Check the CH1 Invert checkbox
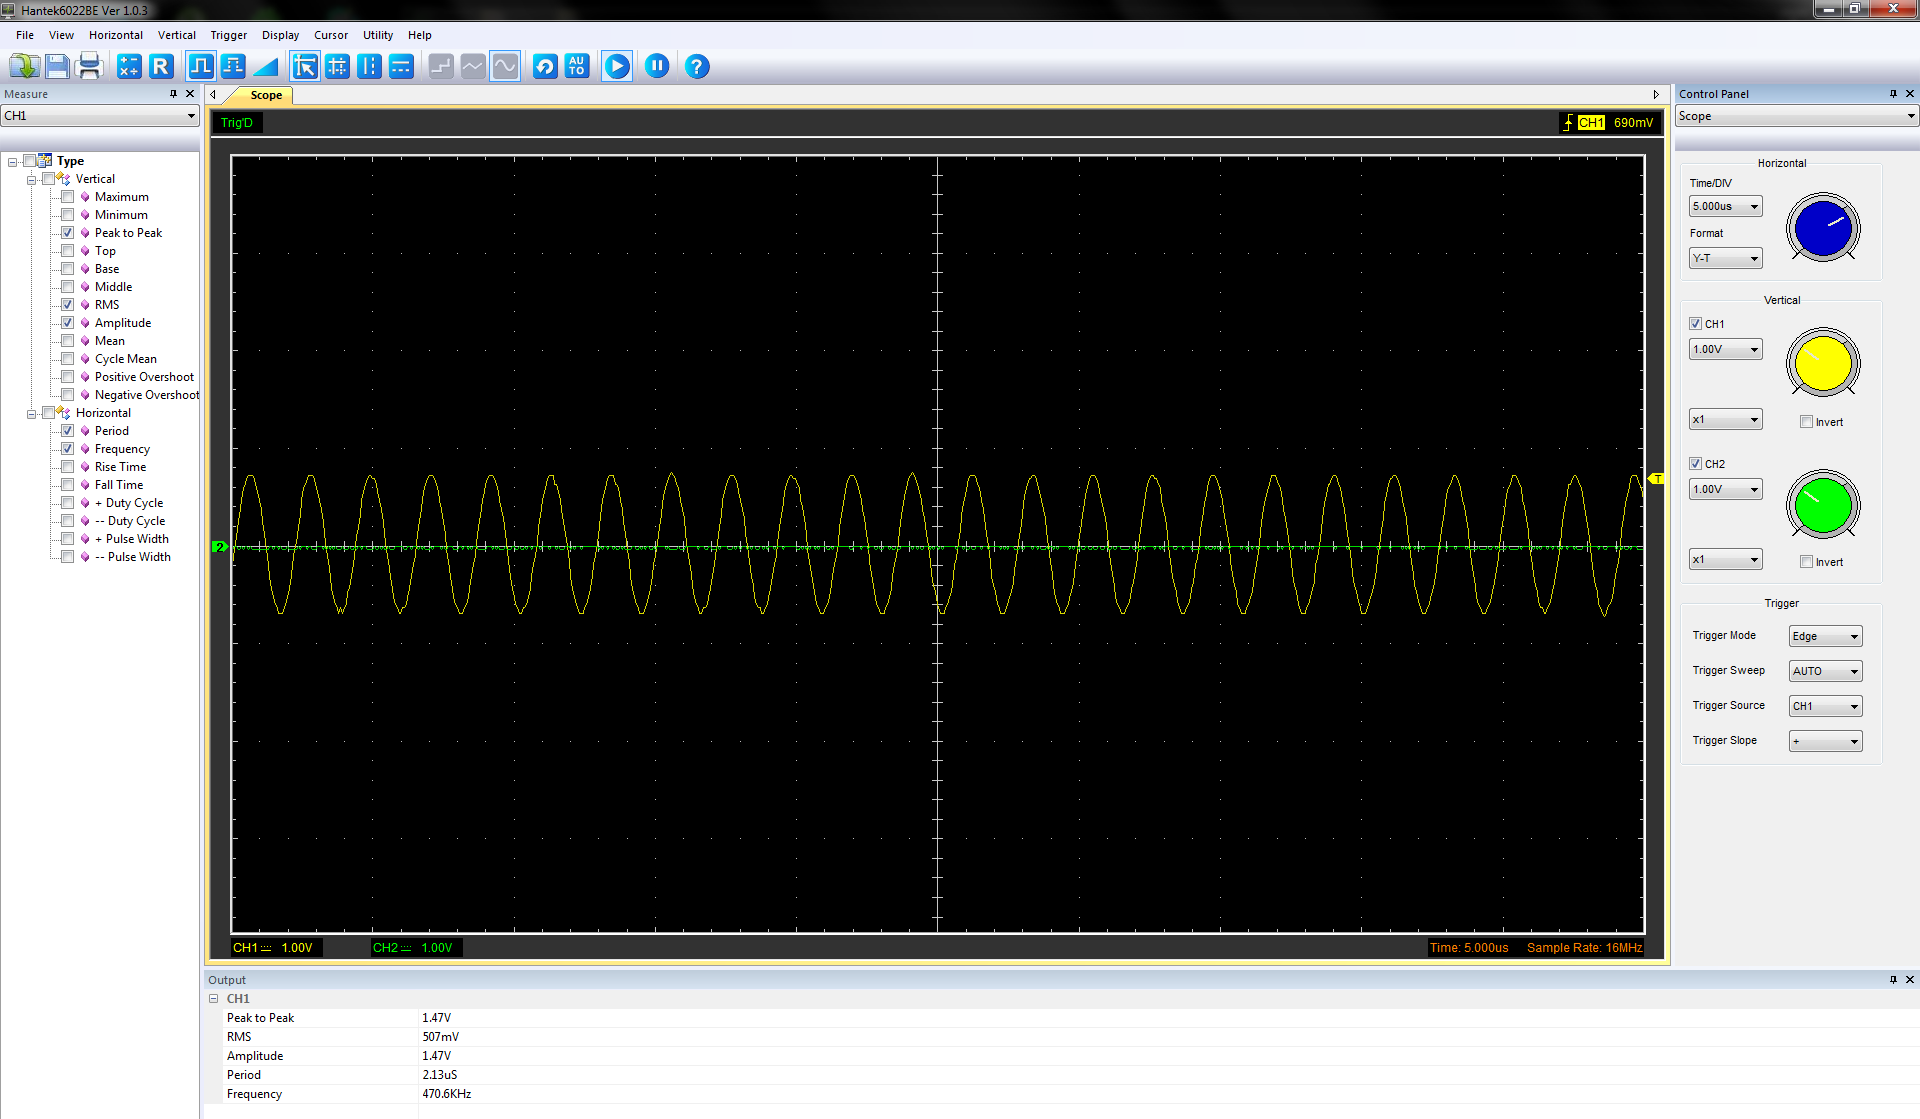The height and width of the screenshot is (1119, 1920). (1807, 422)
